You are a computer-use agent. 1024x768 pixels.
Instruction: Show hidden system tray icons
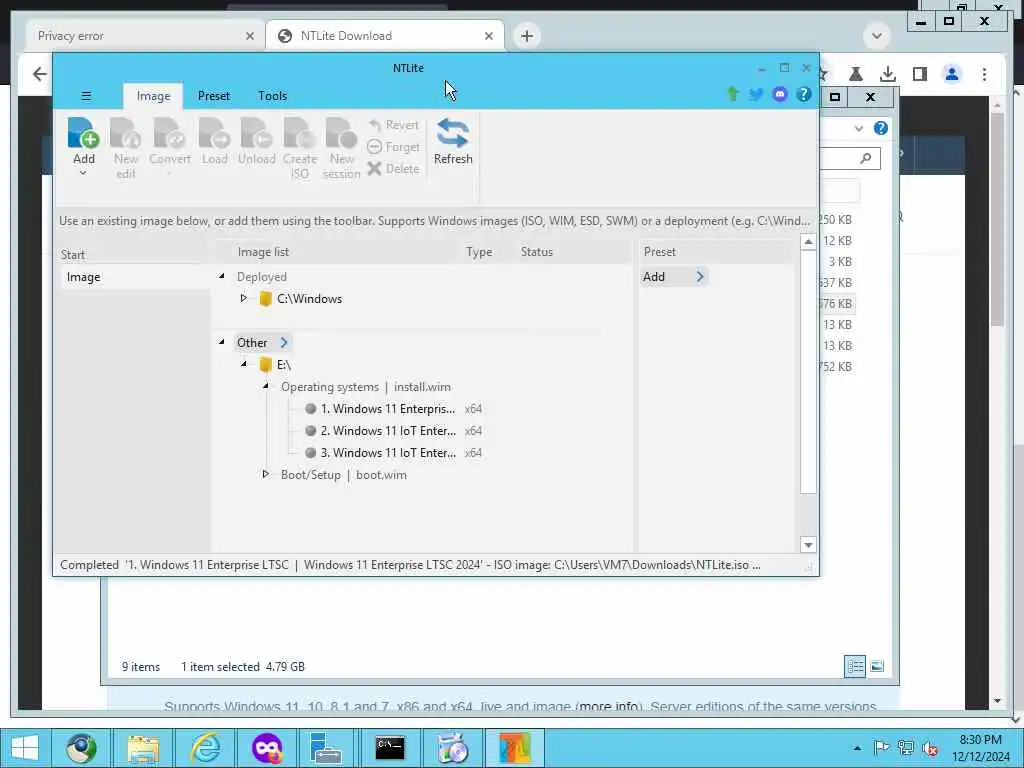[x=857, y=748]
